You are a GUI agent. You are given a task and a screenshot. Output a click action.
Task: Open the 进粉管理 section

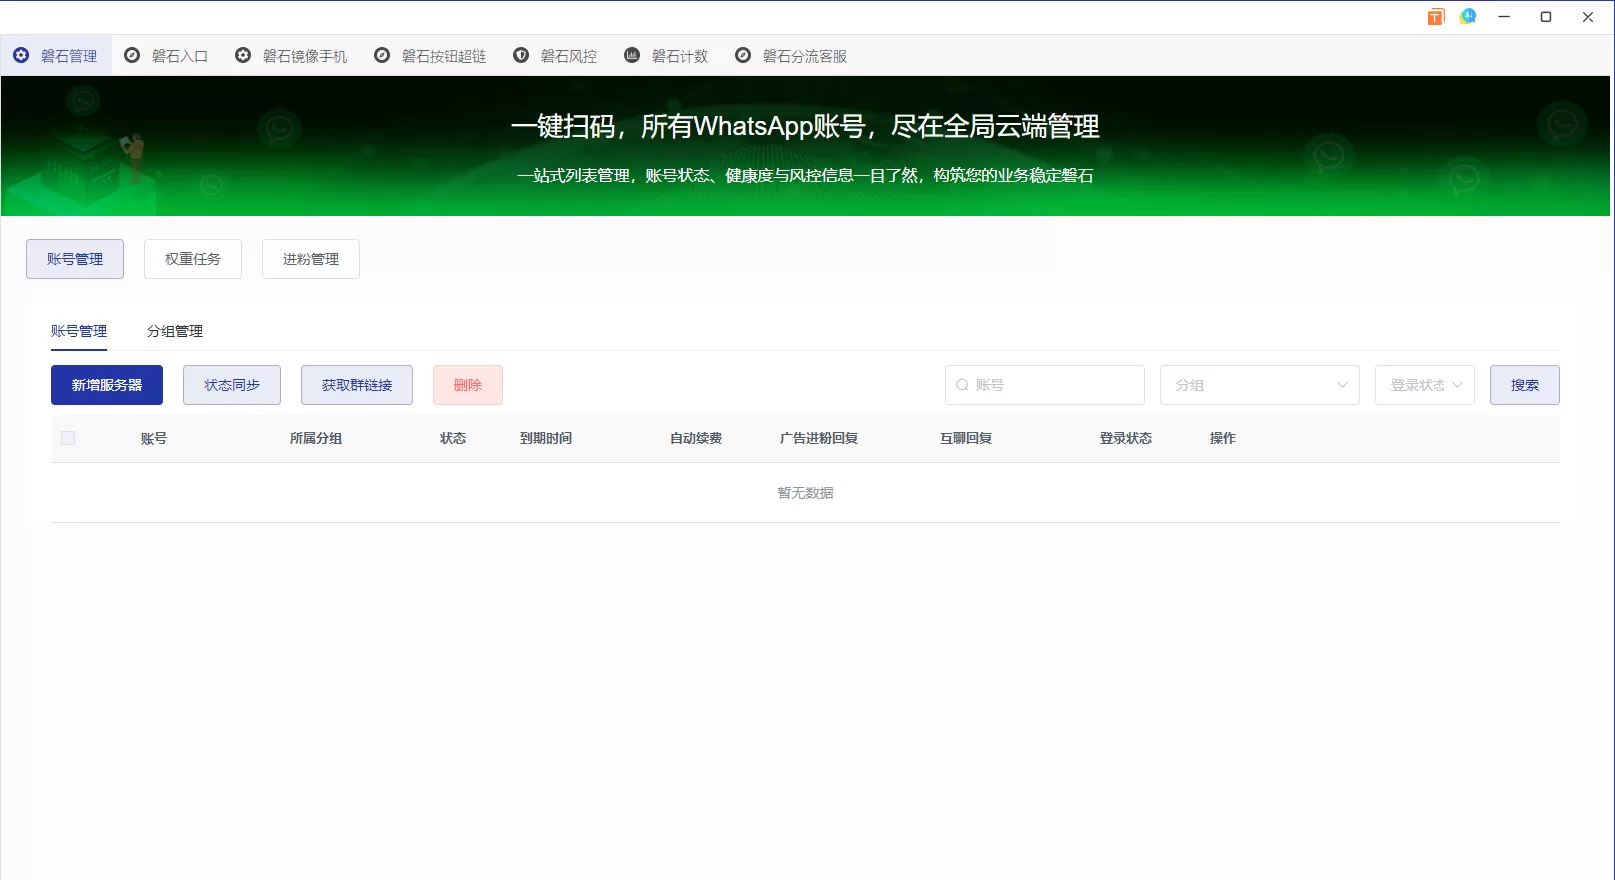[x=311, y=259]
